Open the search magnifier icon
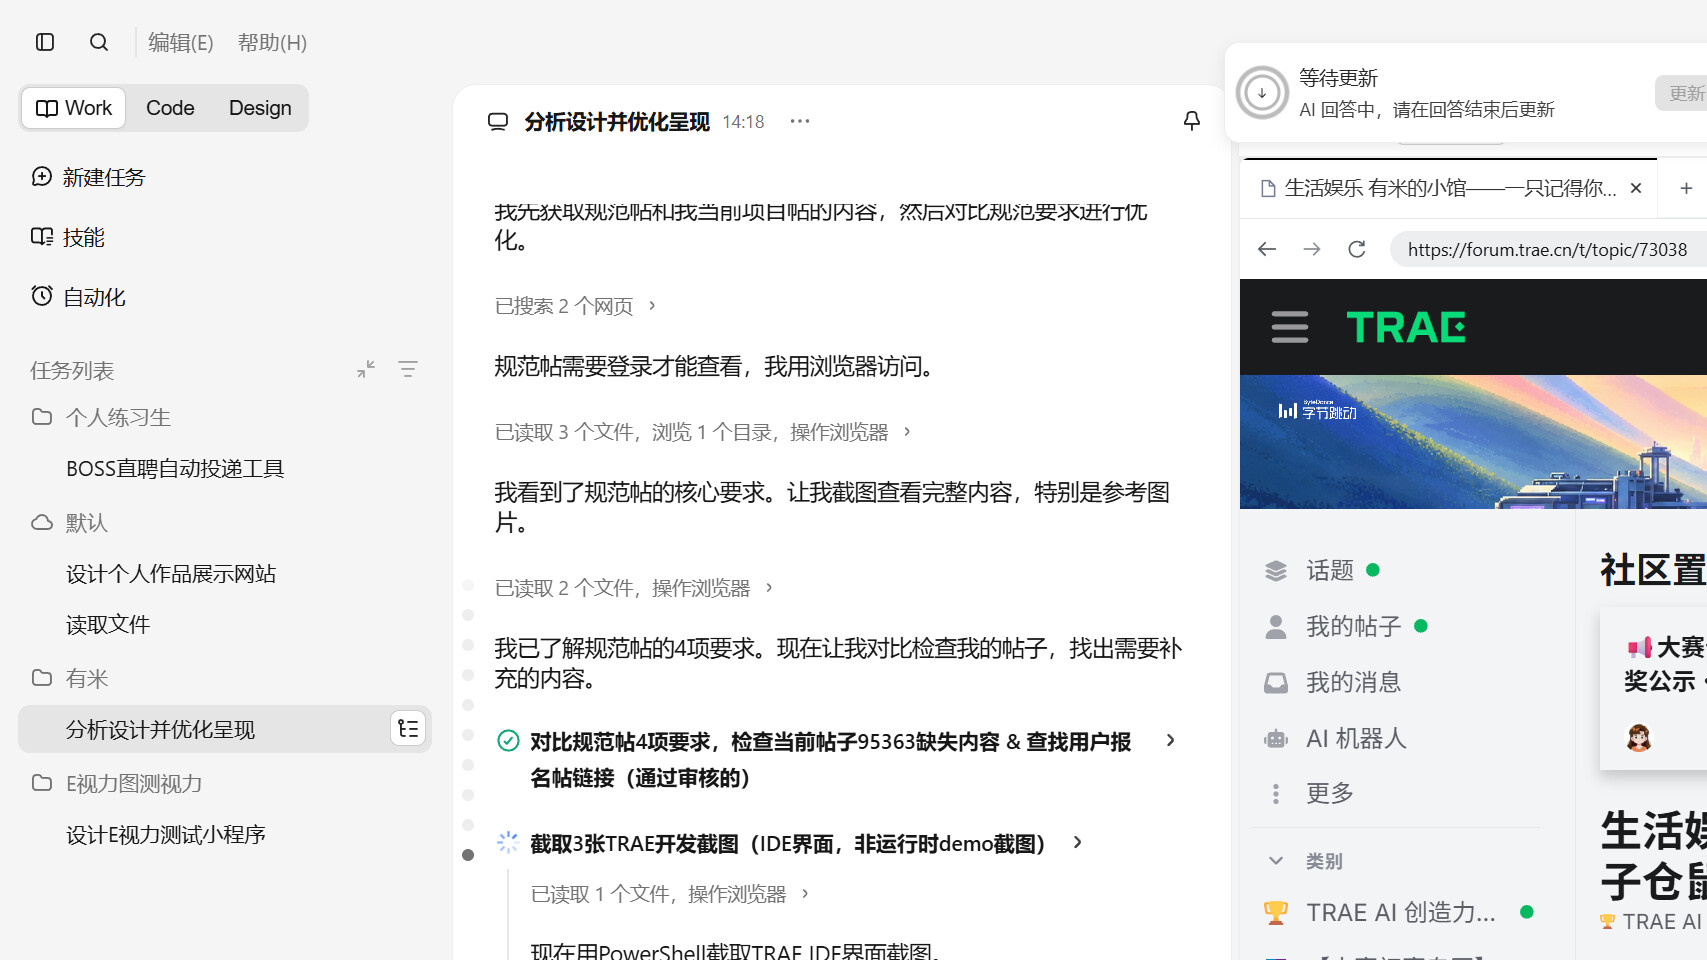Image resolution: width=1707 pixels, height=960 pixels. [99, 42]
